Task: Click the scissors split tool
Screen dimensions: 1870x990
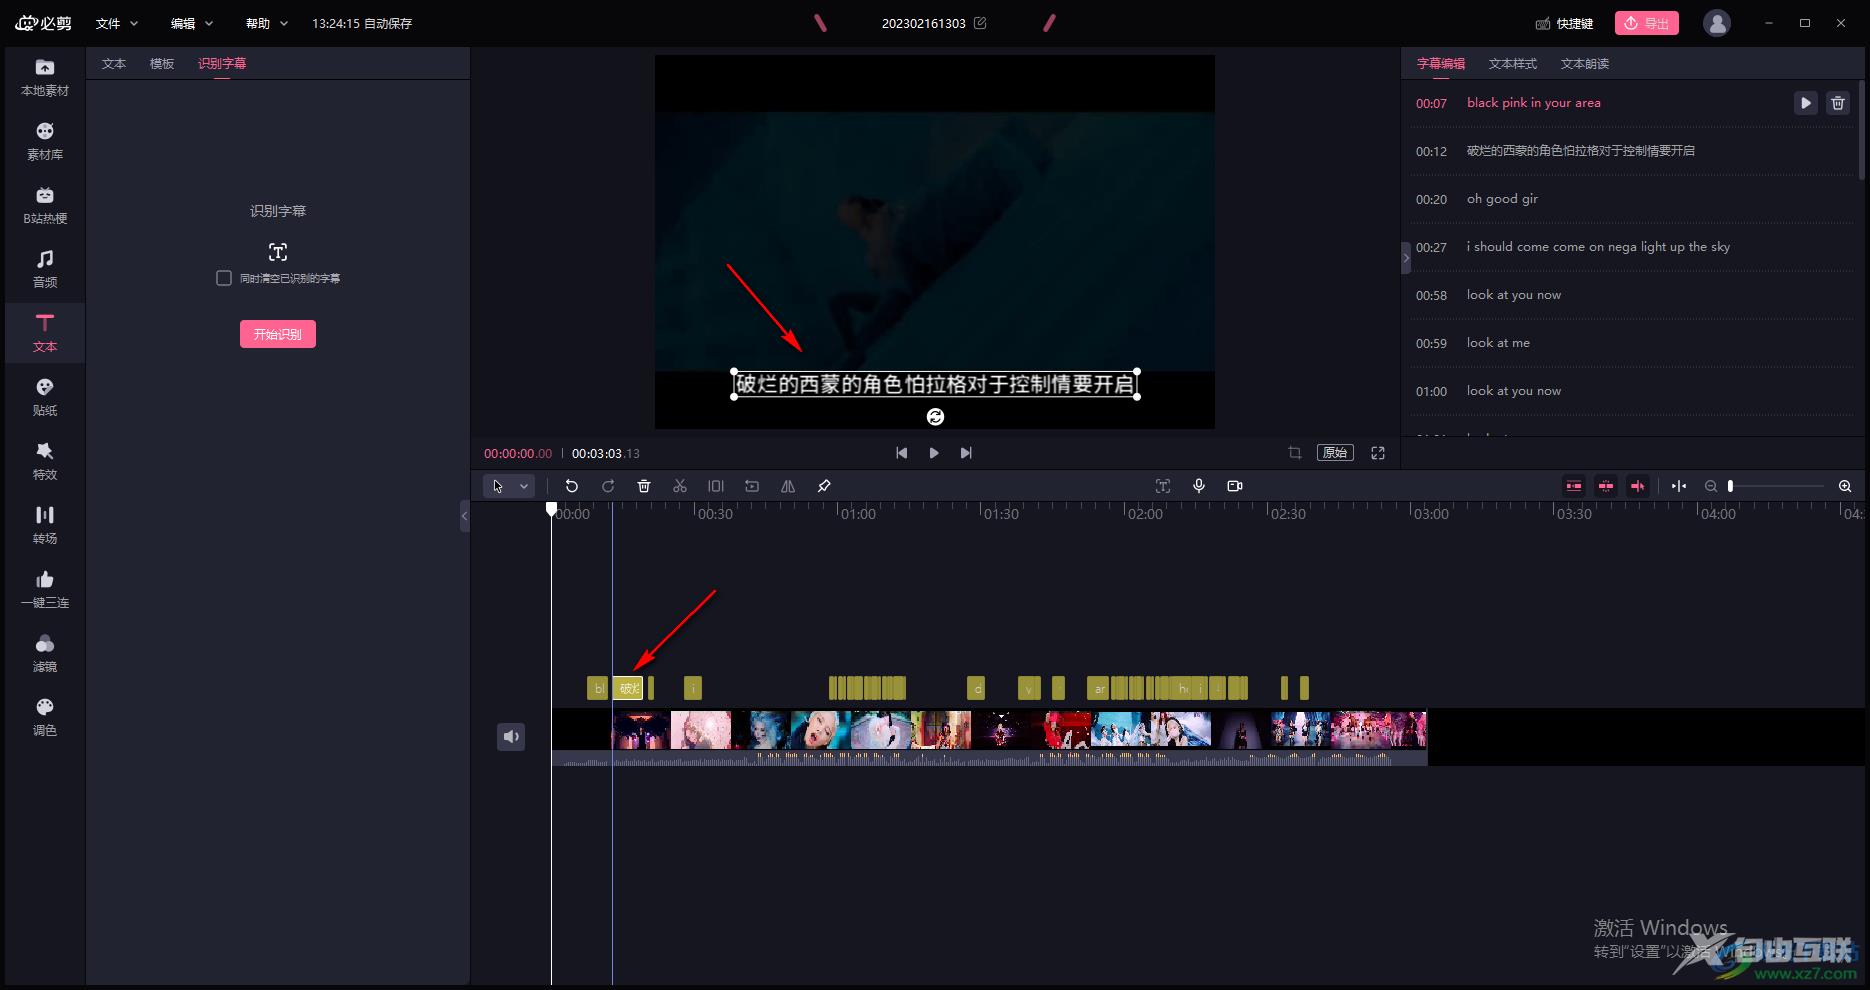Action: [x=680, y=486]
